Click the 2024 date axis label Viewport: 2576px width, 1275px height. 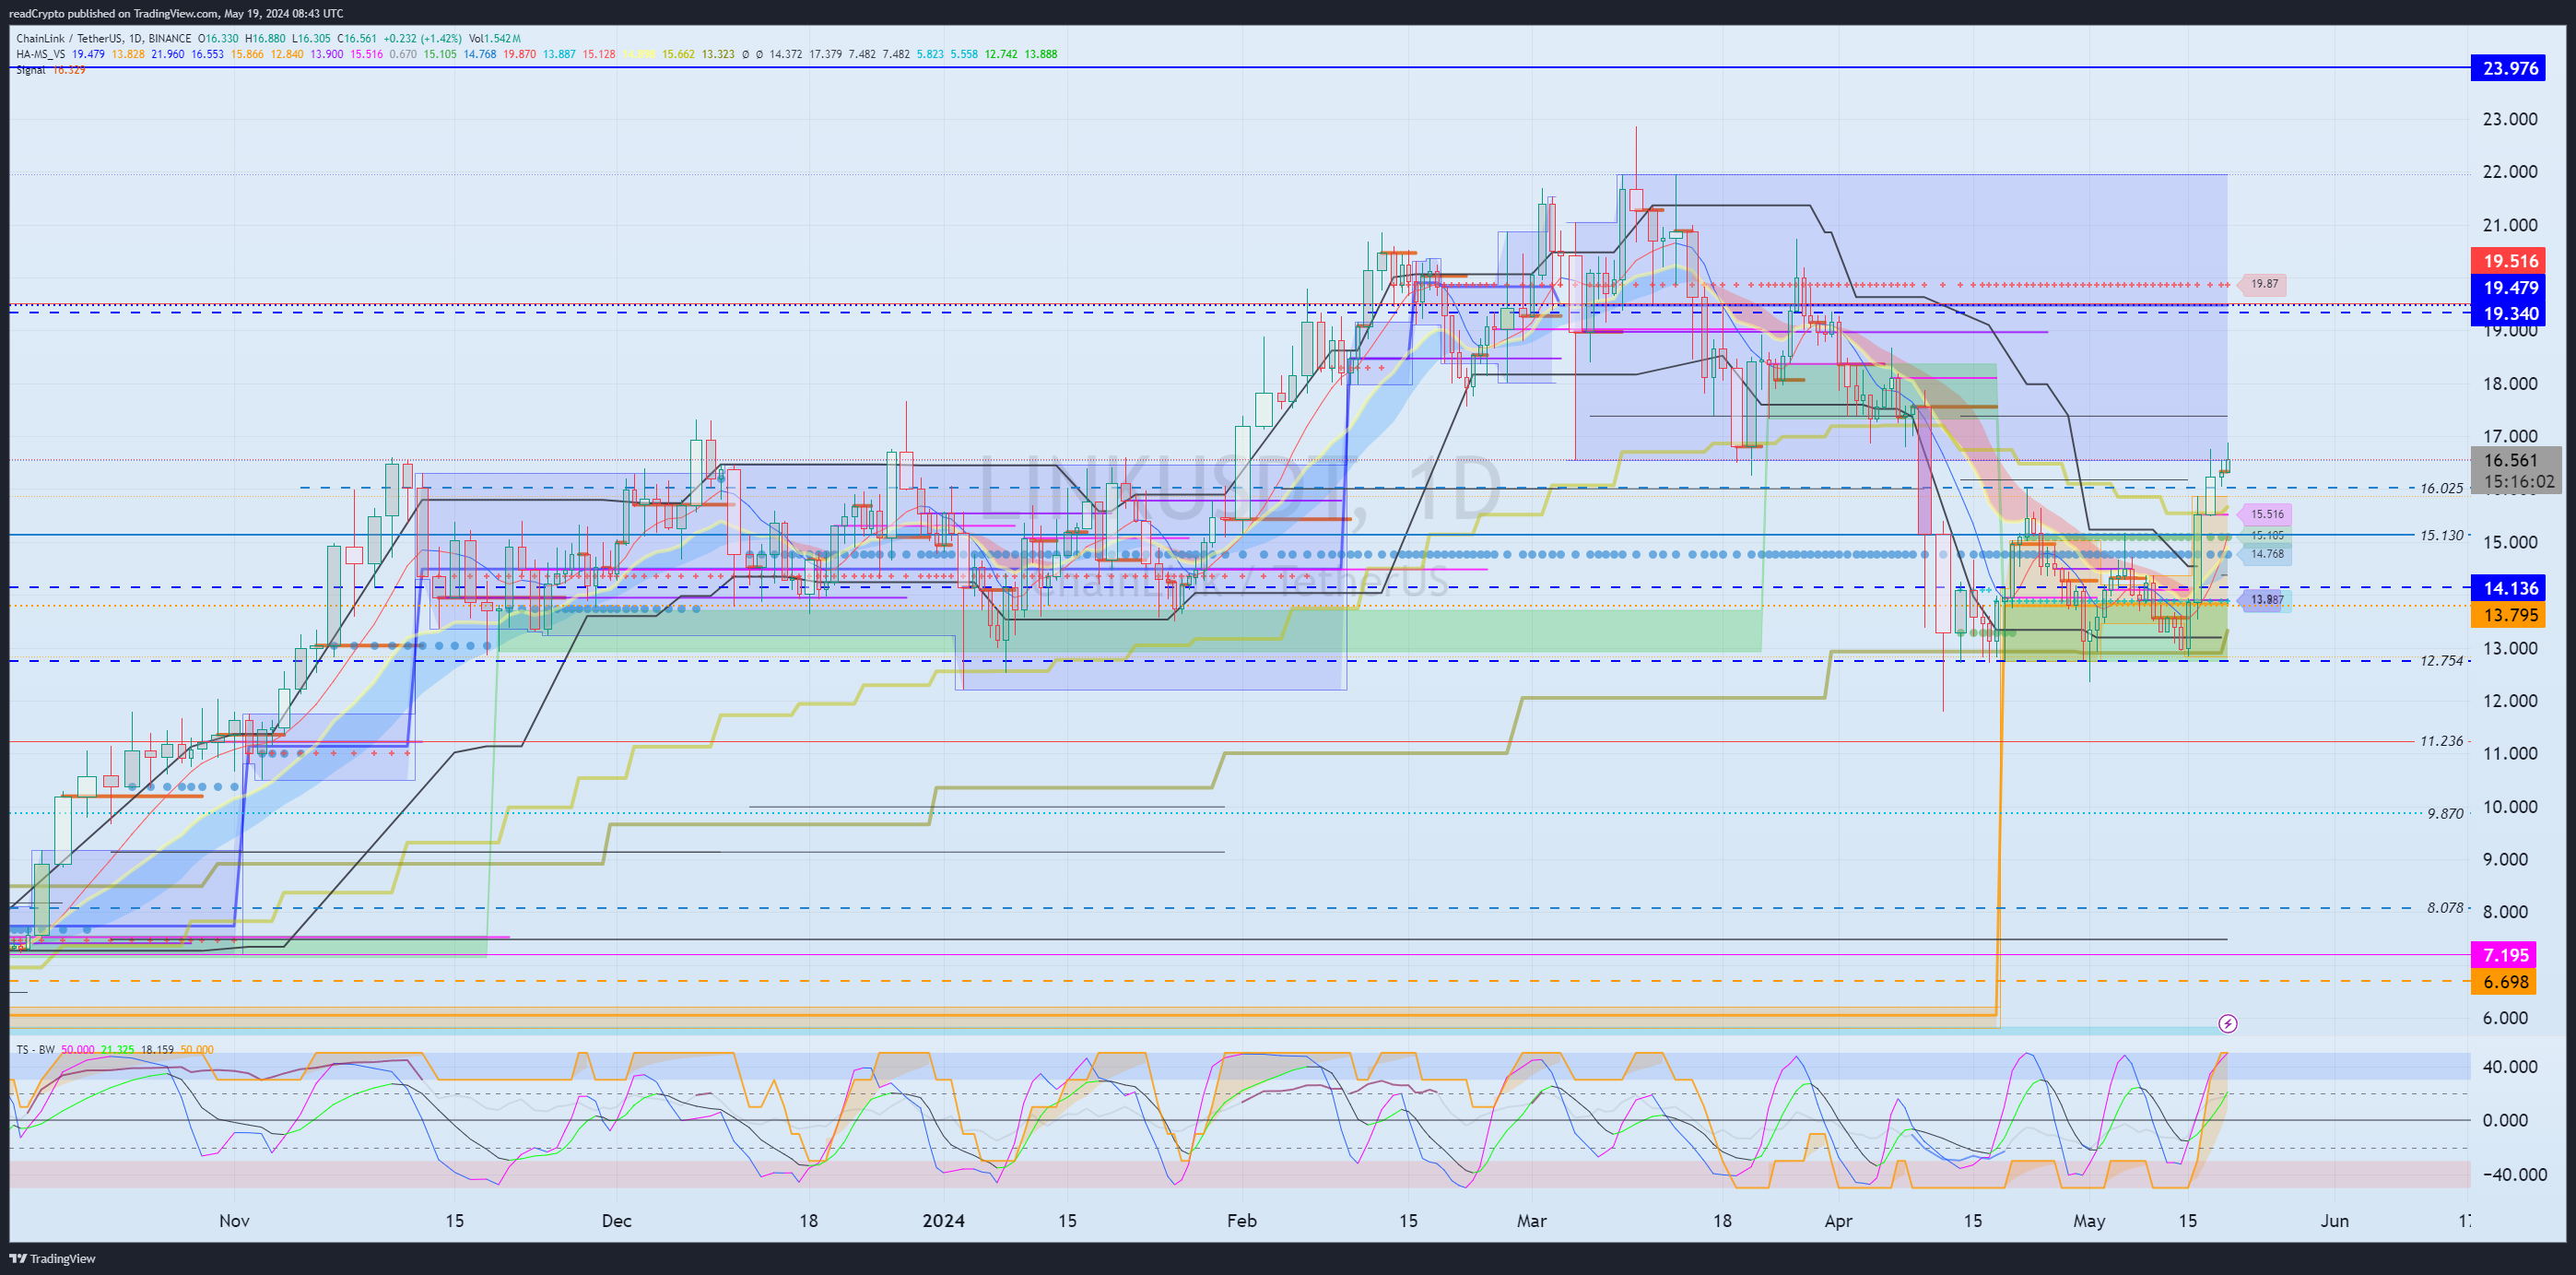(943, 1220)
